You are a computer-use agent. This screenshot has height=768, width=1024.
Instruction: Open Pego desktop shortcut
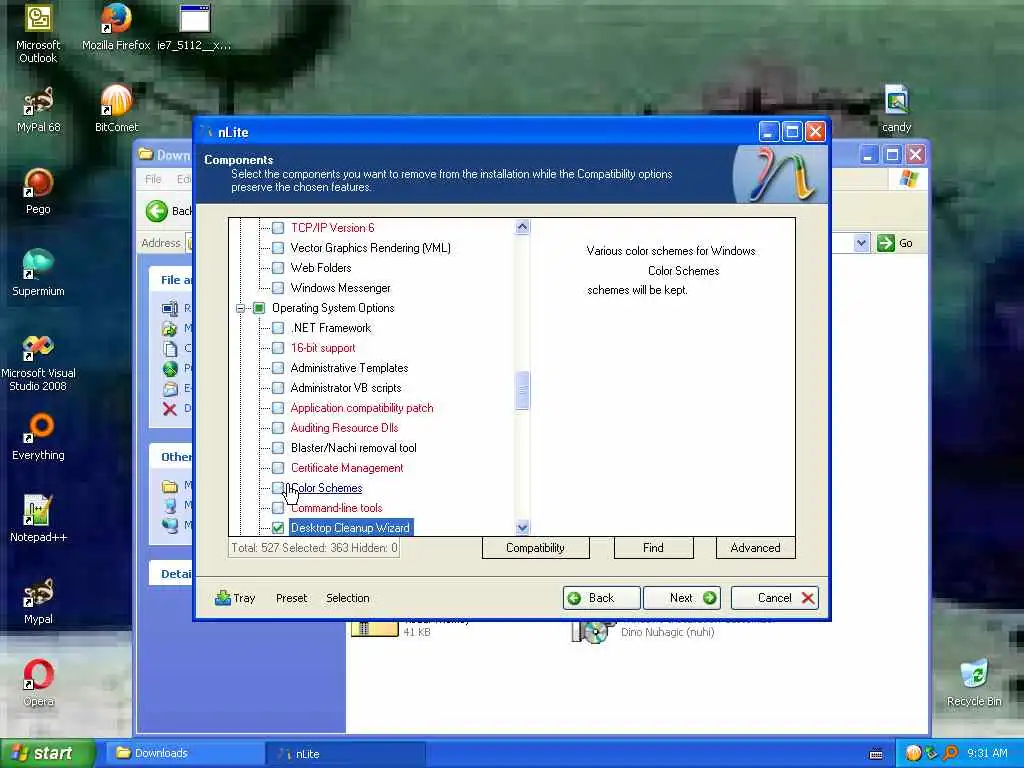click(x=38, y=191)
